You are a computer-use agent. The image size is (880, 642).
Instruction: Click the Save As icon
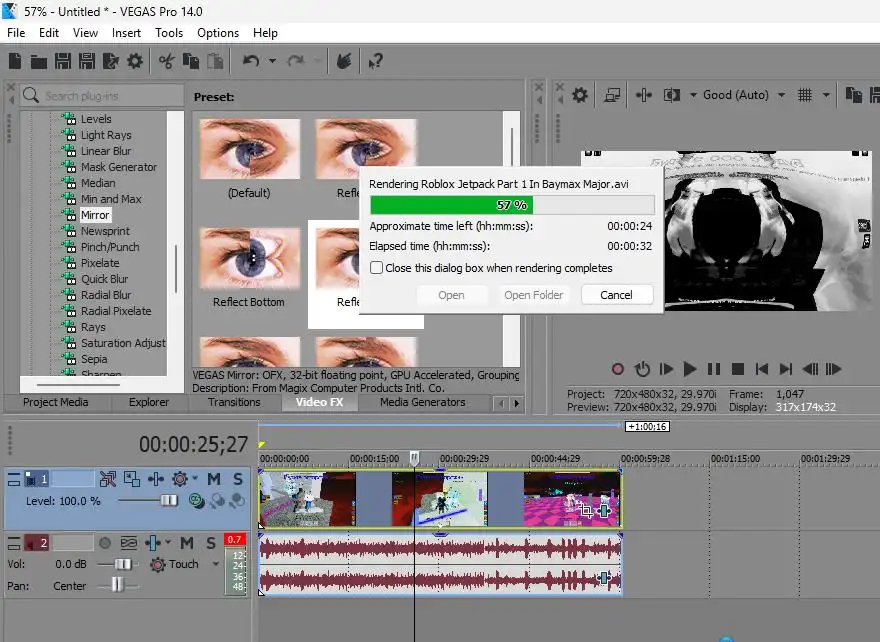pos(86,61)
